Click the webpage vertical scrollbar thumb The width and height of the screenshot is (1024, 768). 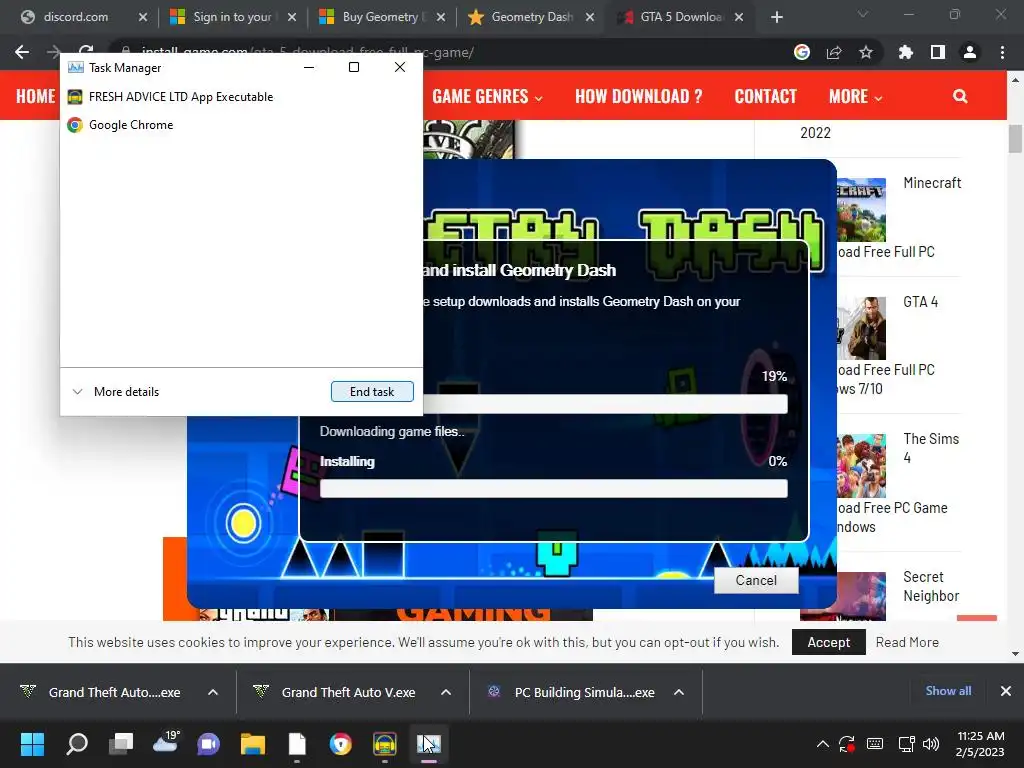1015,138
